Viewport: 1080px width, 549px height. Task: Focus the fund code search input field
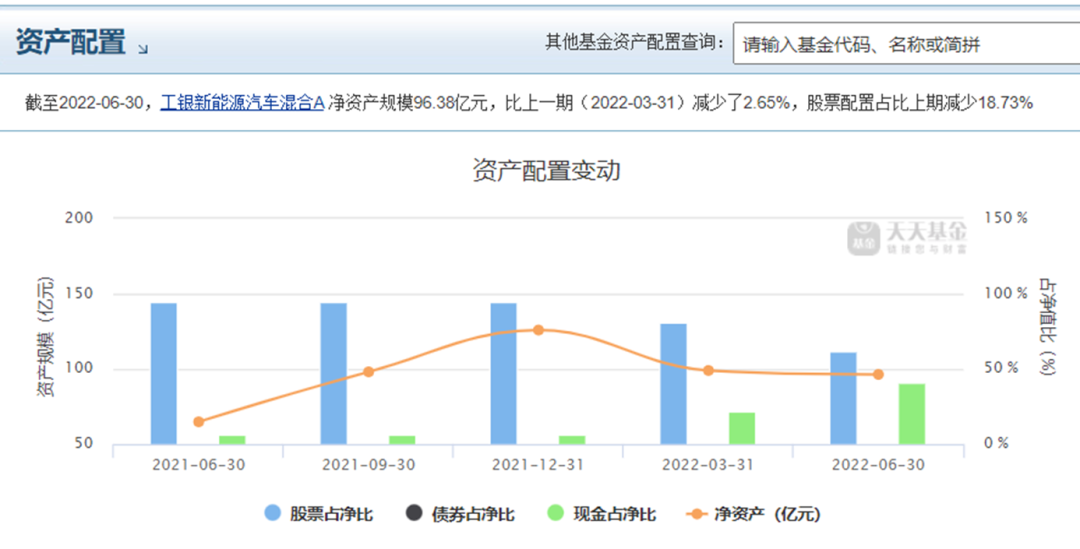[x=906, y=43]
